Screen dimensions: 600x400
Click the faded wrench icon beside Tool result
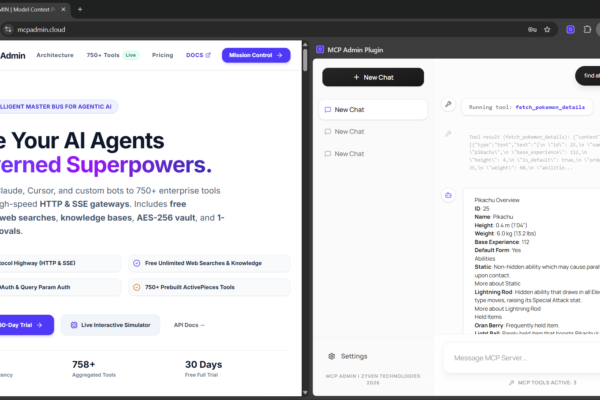pos(448,134)
